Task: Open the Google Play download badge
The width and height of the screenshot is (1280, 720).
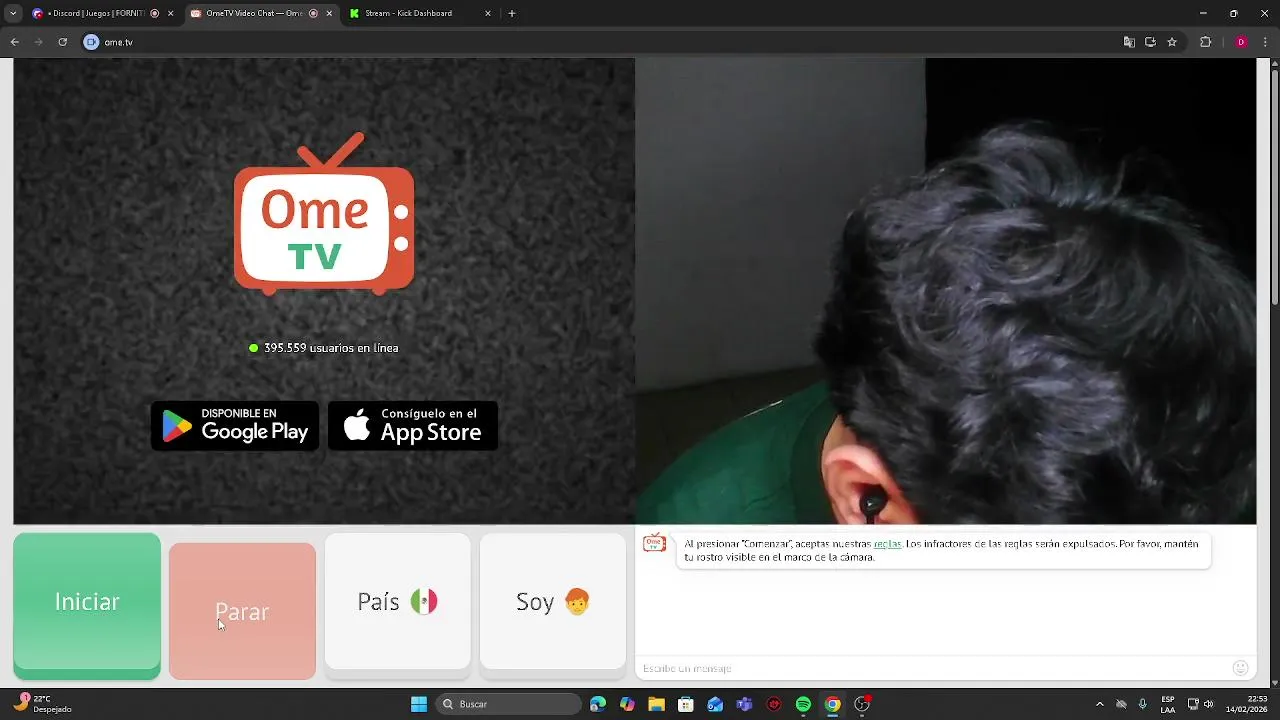Action: (235, 426)
